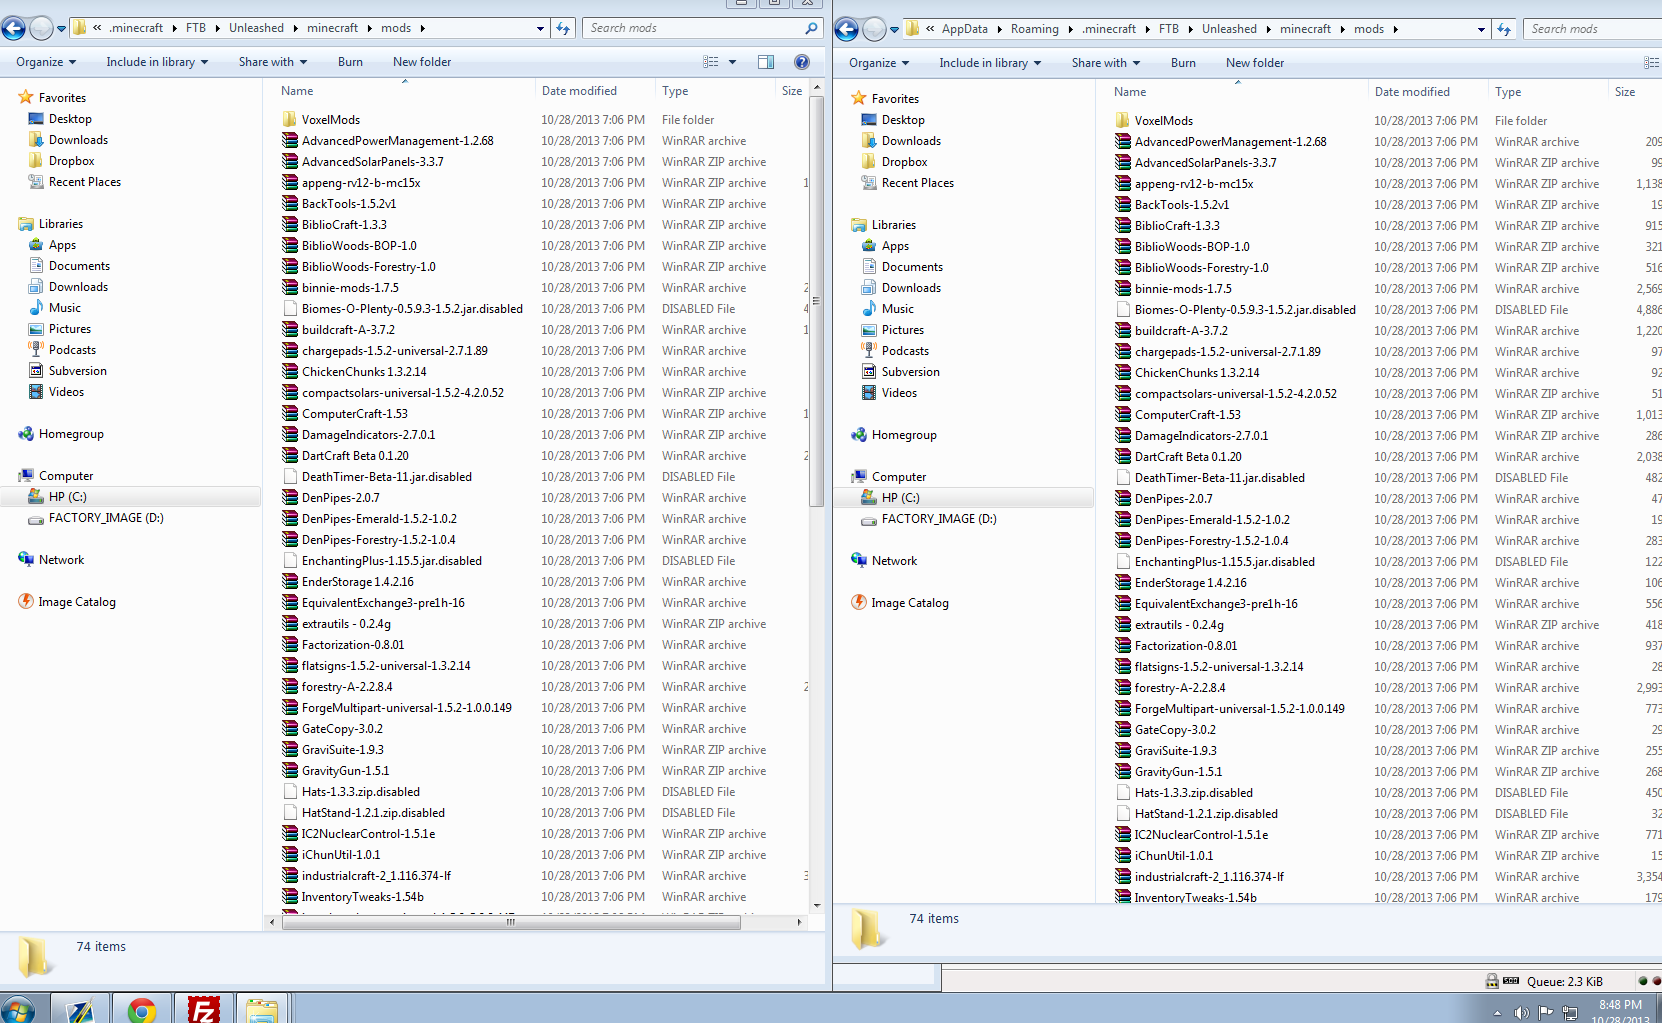Open Share with menu in right window
1662x1023 pixels.
pyautogui.click(x=1106, y=63)
